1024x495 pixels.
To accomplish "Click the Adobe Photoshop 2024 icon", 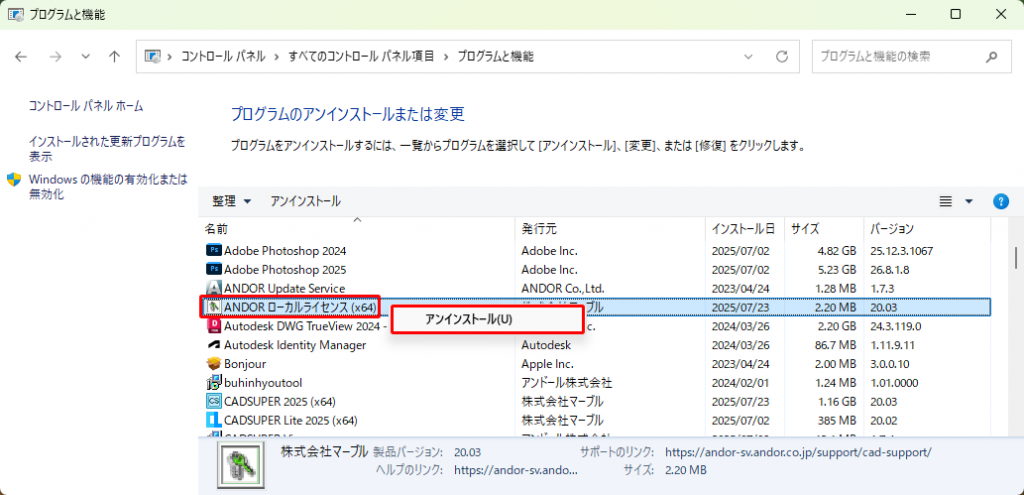I will [x=214, y=250].
